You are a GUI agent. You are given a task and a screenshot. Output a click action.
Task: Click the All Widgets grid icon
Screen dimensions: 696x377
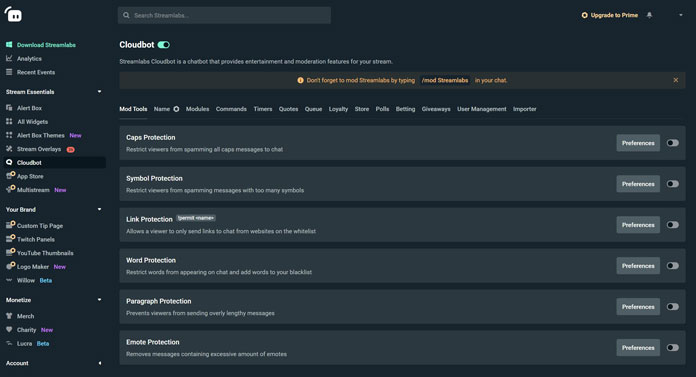pyautogui.click(x=9, y=121)
